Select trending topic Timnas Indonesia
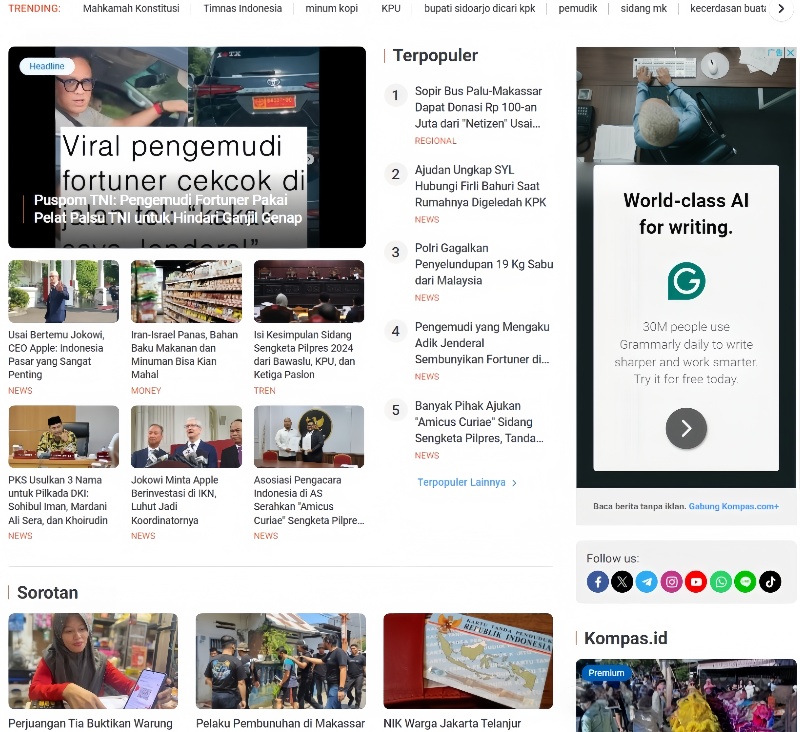 242,9
